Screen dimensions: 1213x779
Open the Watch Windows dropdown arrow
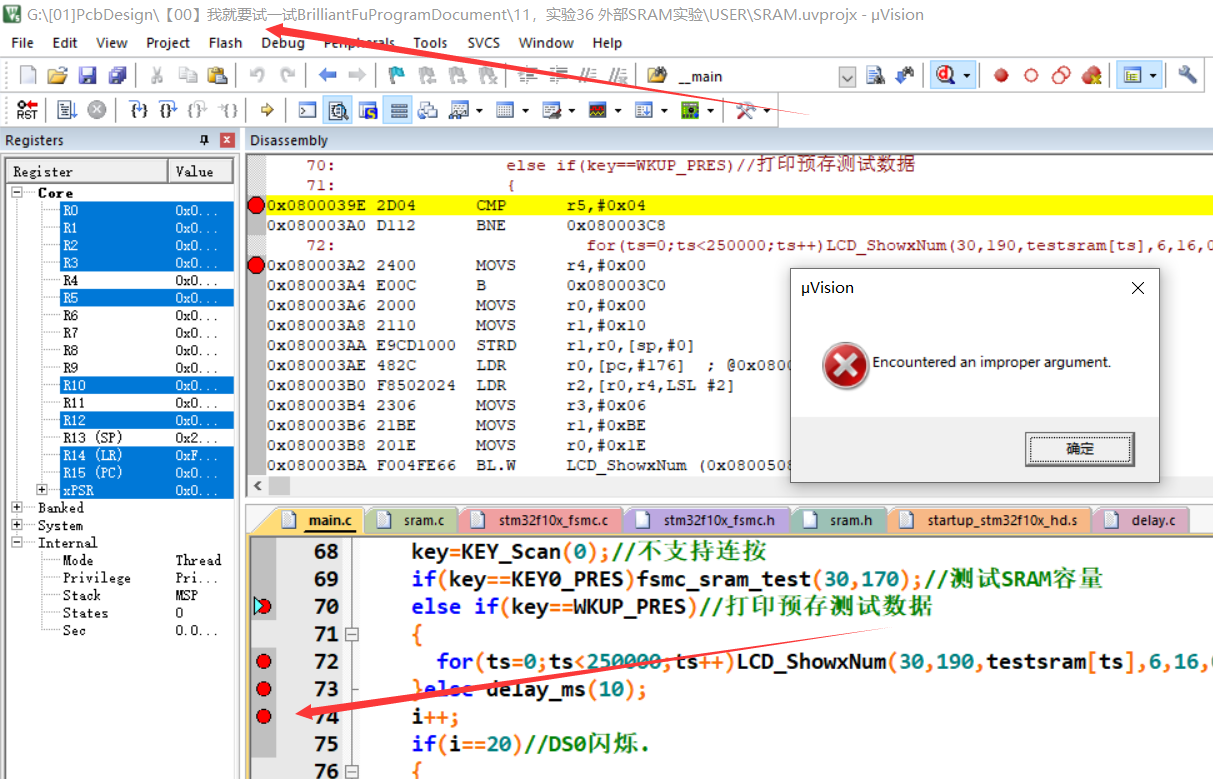479,110
